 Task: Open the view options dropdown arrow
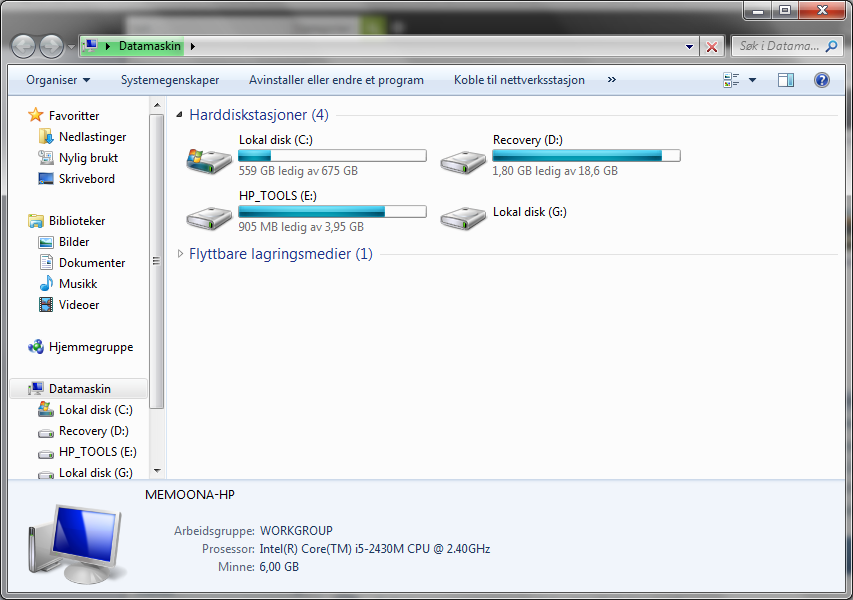752,80
